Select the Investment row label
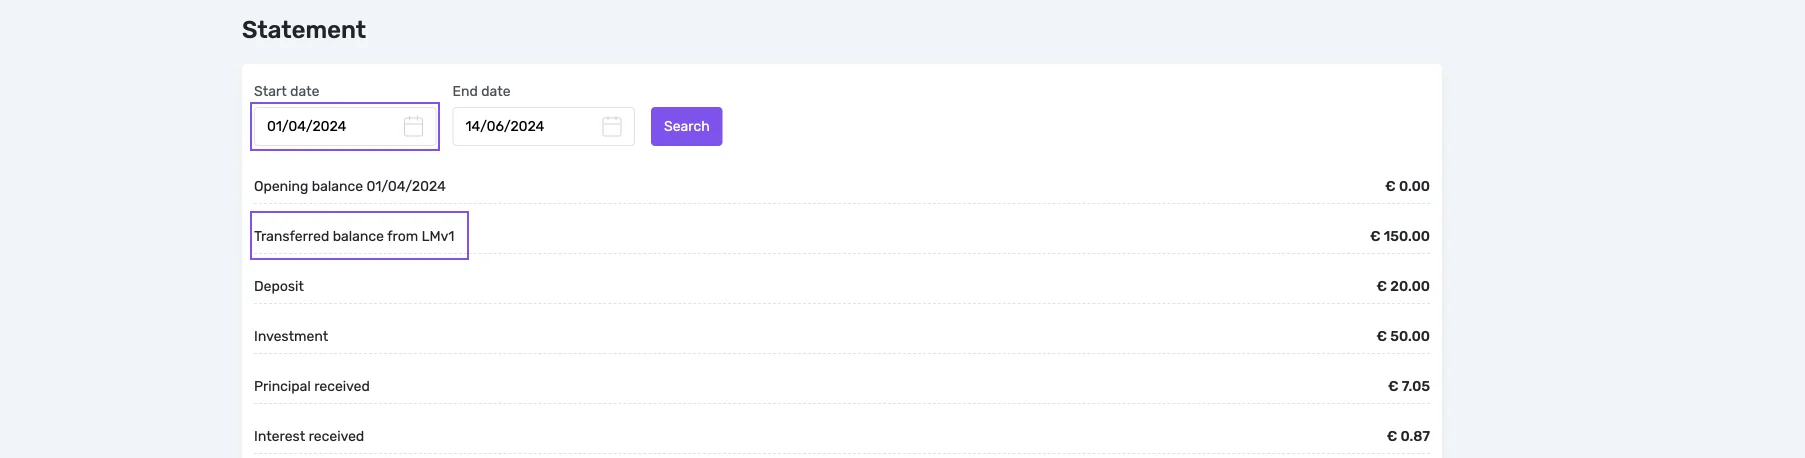The width and height of the screenshot is (1805, 458). 291,336
